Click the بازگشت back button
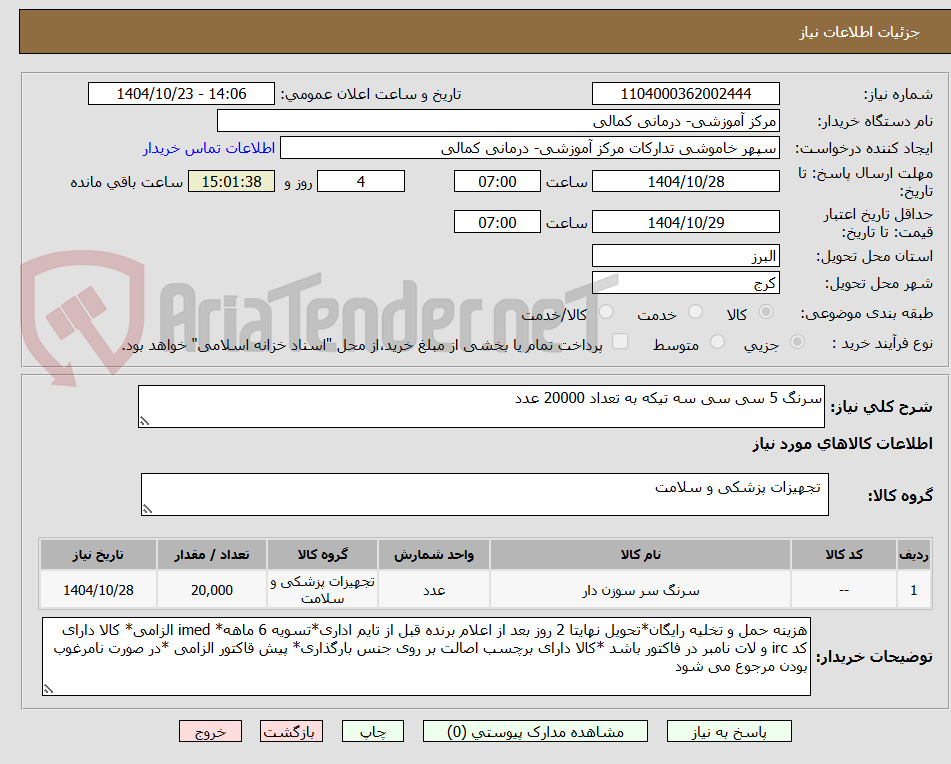951x764 pixels. click(291, 731)
